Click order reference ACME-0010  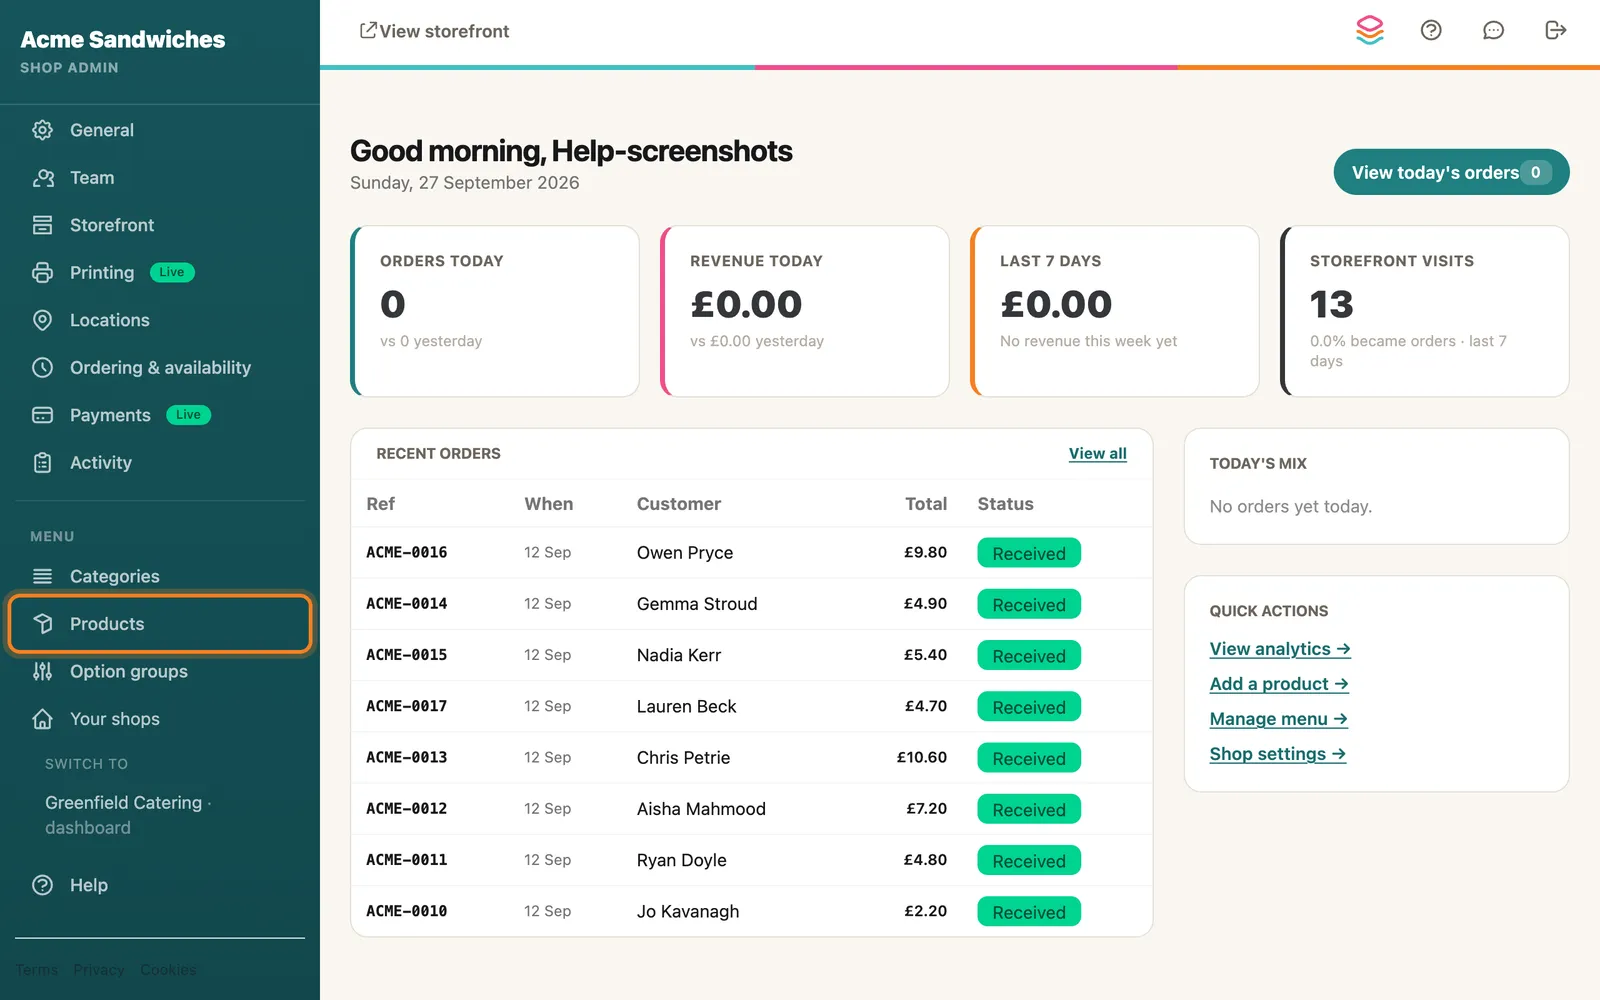click(x=406, y=911)
